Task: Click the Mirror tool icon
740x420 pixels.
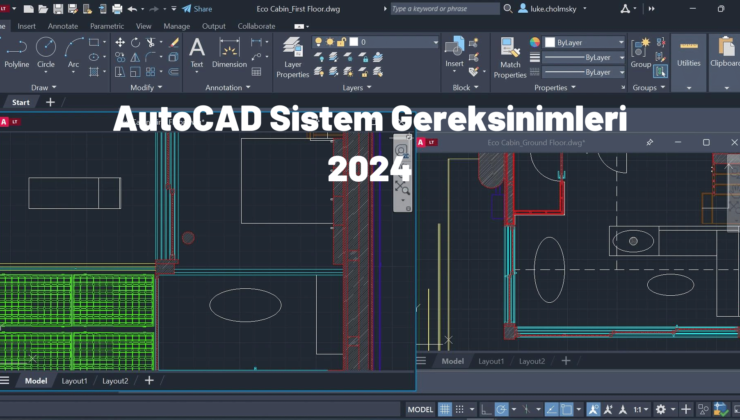Action: click(135, 57)
